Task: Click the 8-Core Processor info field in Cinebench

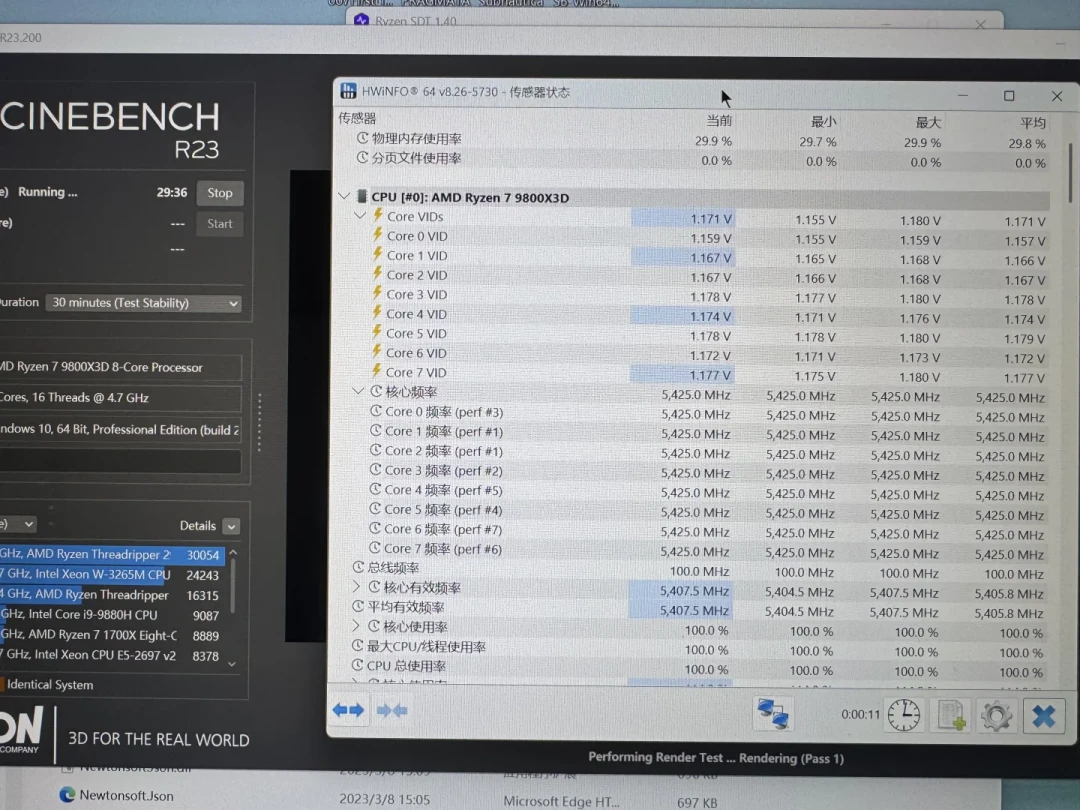Action: pos(121,367)
